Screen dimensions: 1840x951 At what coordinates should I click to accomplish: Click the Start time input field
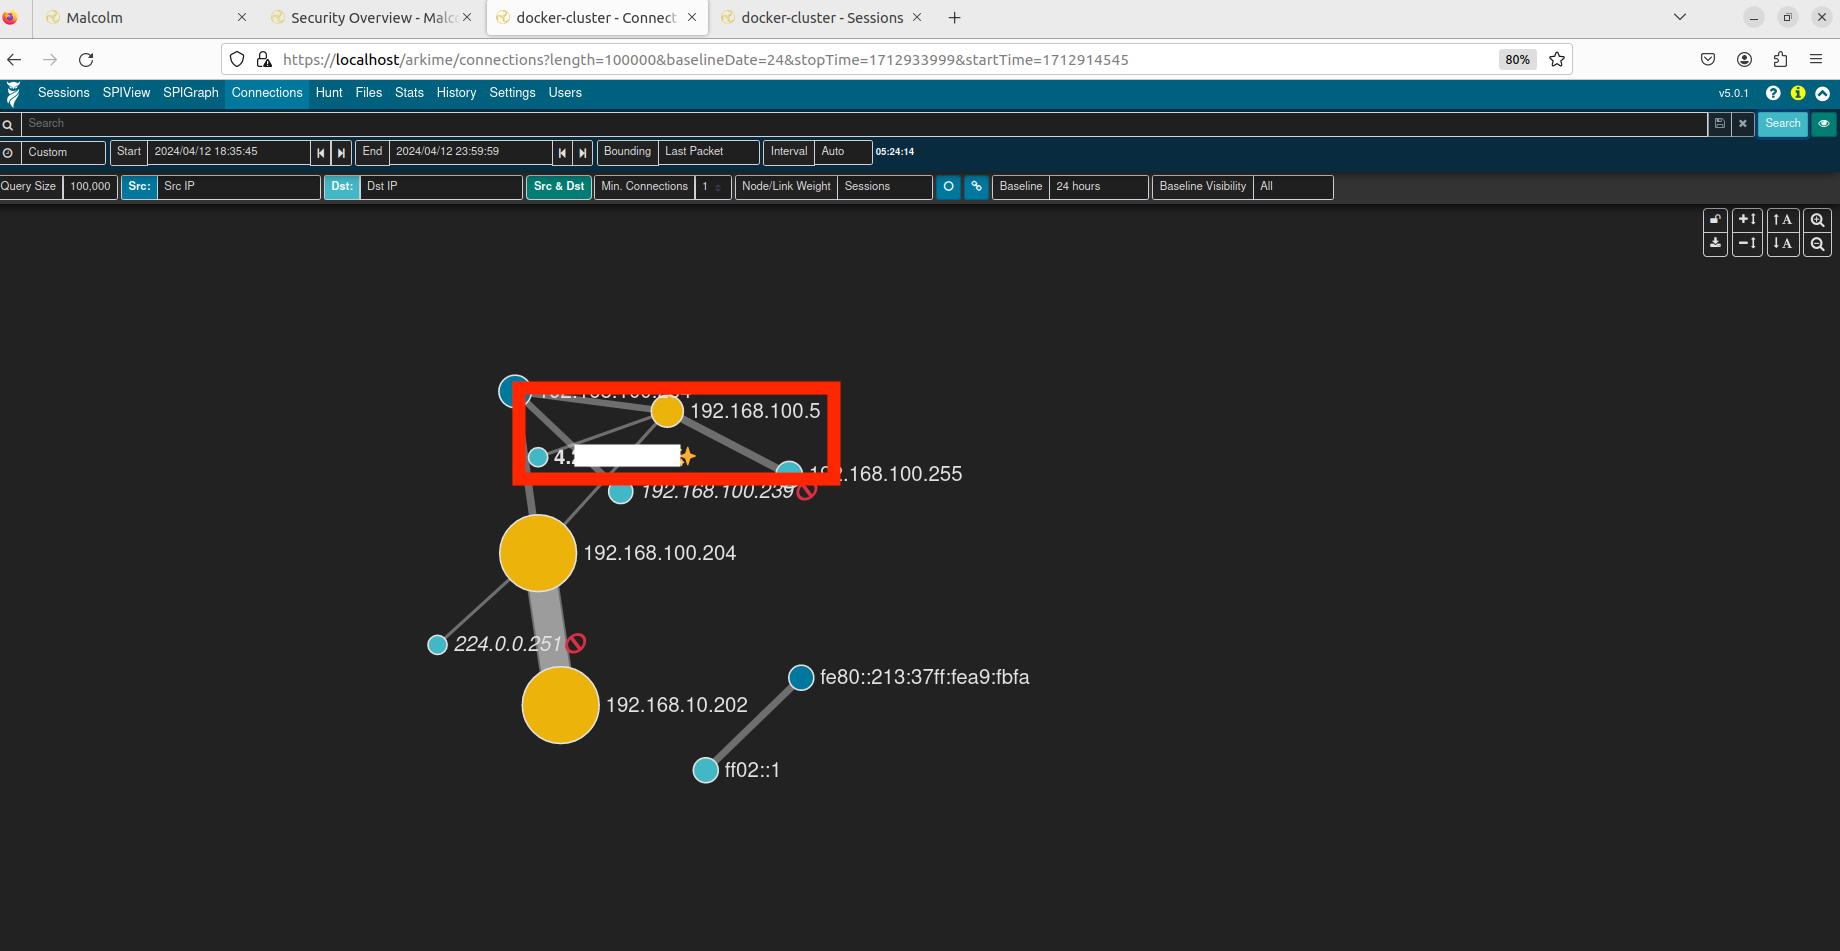tap(228, 152)
